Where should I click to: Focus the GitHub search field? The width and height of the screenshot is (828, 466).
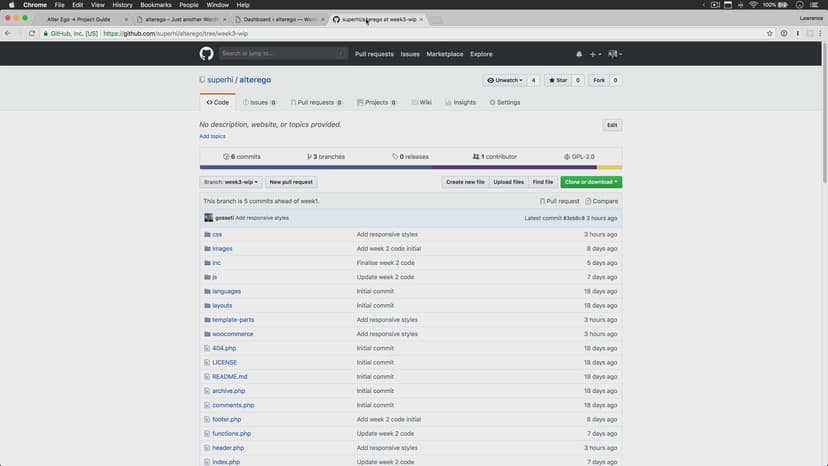coord(270,54)
